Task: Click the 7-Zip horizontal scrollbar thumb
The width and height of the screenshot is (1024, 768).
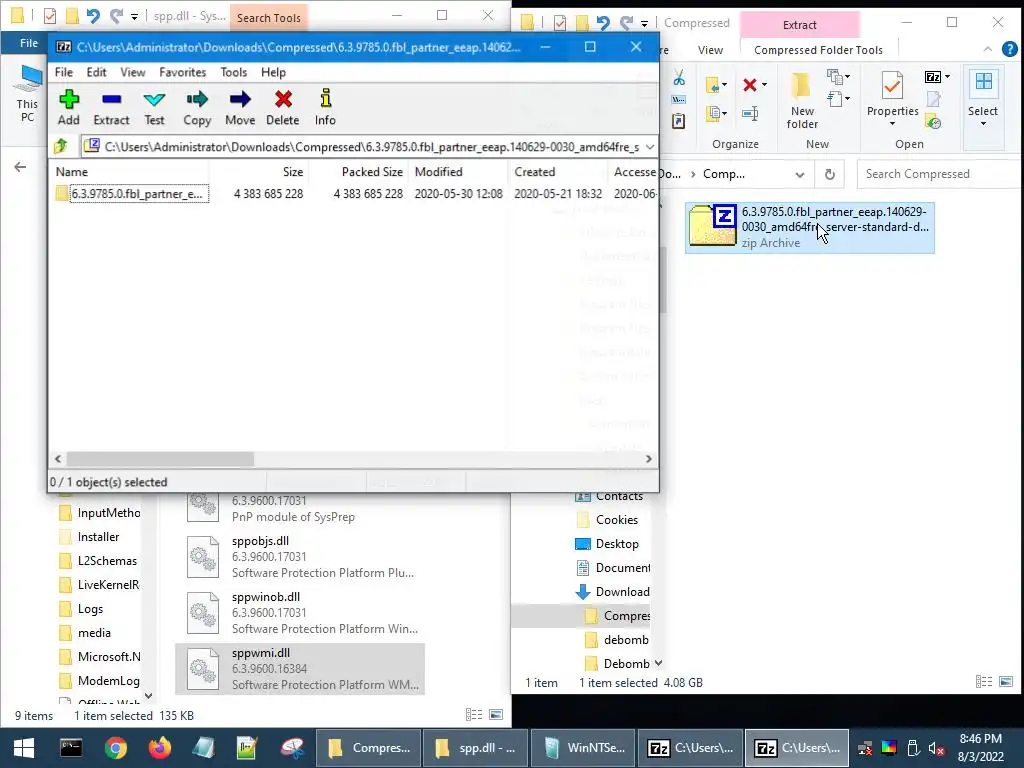Action: (x=160, y=459)
